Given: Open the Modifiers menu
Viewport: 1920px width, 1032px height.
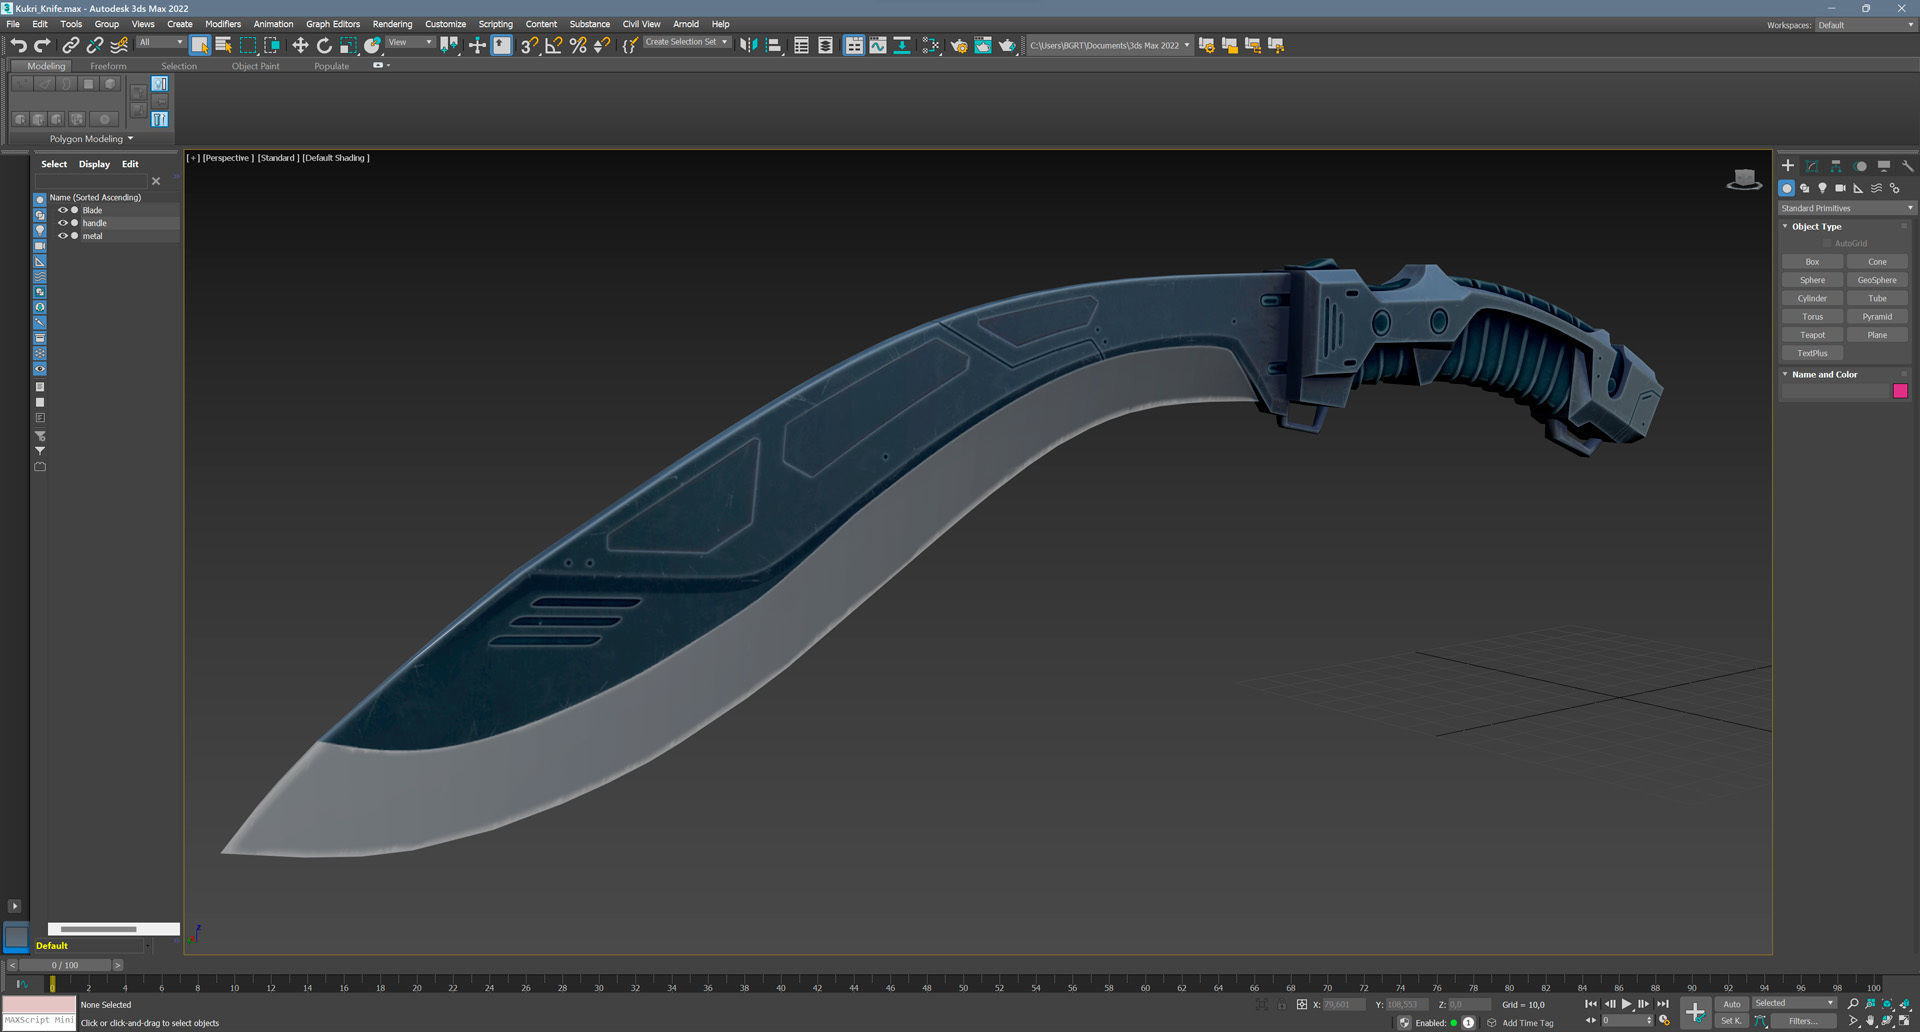Looking at the screenshot, I should (223, 24).
